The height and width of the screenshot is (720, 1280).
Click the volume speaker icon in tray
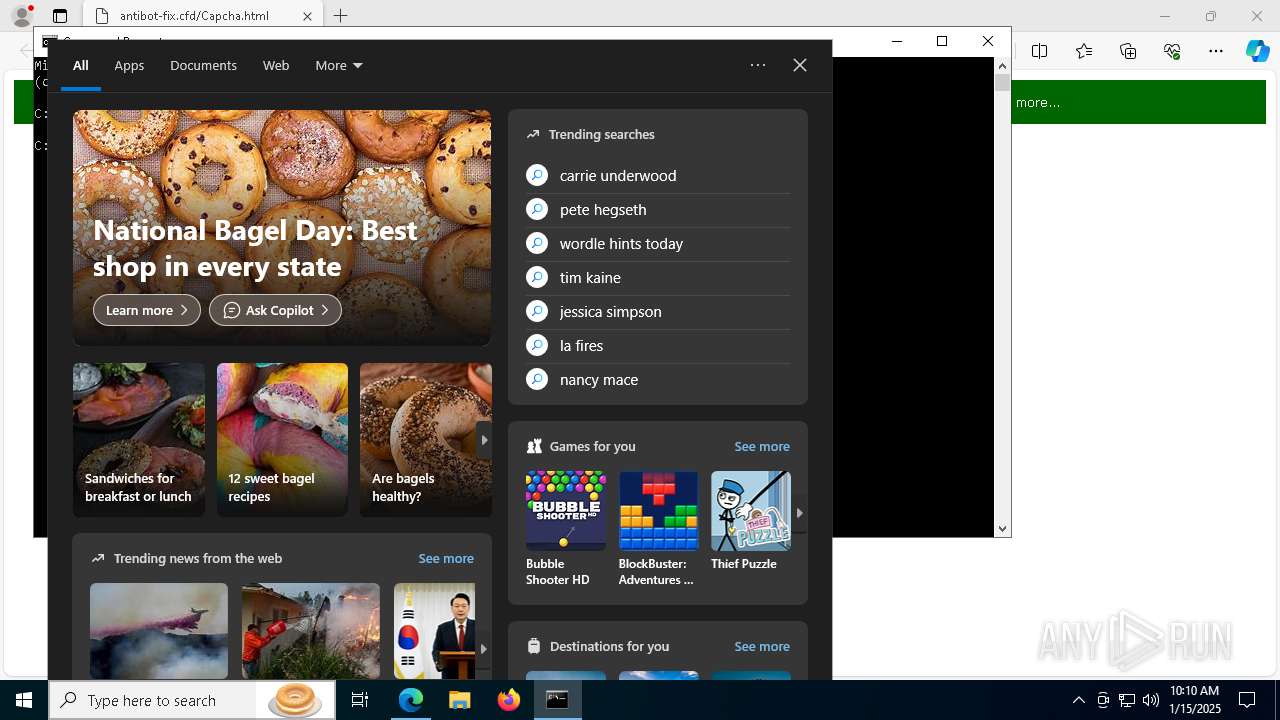pyautogui.click(x=1151, y=701)
